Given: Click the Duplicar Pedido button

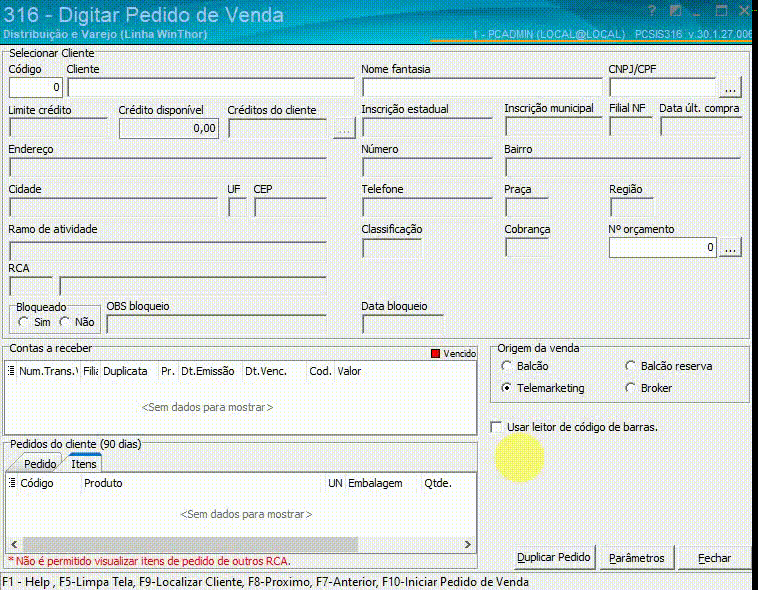Looking at the screenshot, I should [x=554, y=558].
